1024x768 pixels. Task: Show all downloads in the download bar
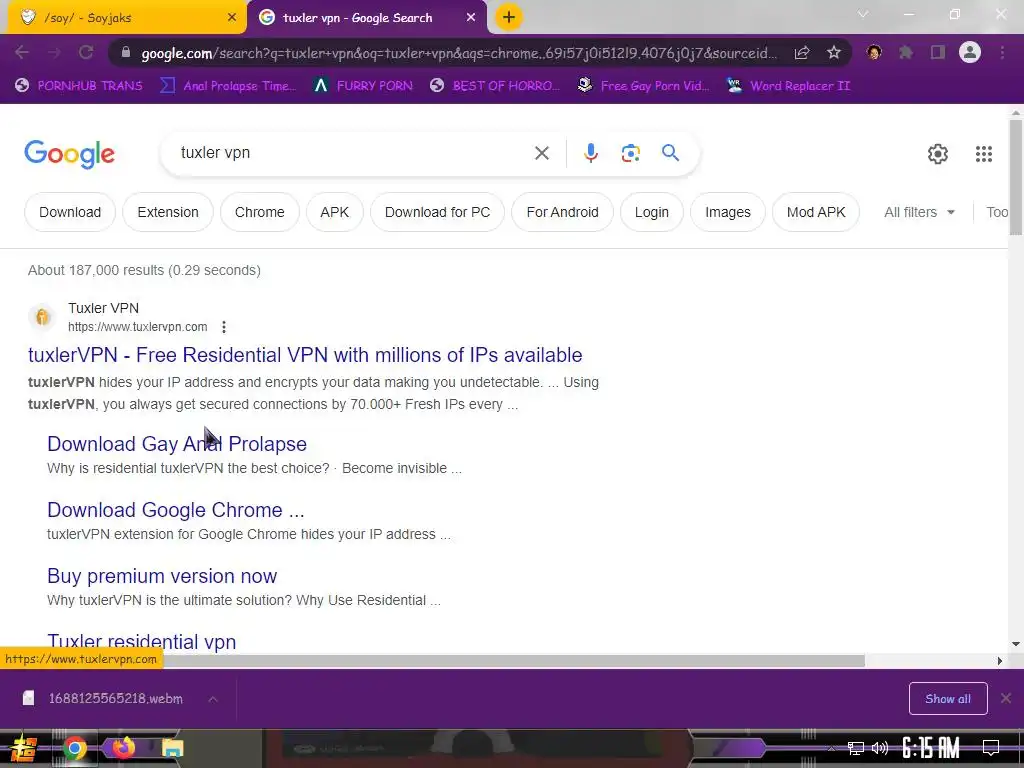pos(948,699)
